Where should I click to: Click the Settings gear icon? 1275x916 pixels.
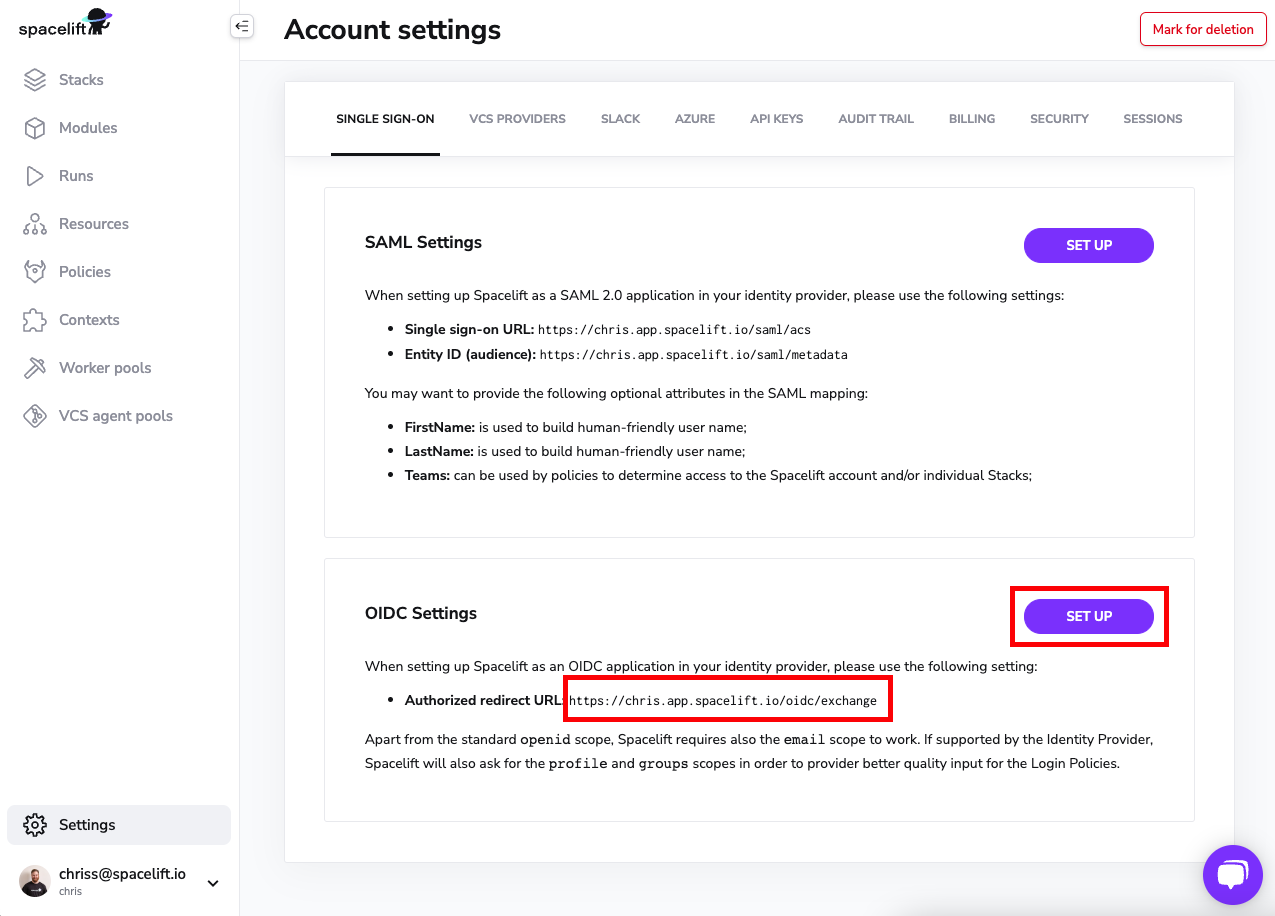coord(35,825)
